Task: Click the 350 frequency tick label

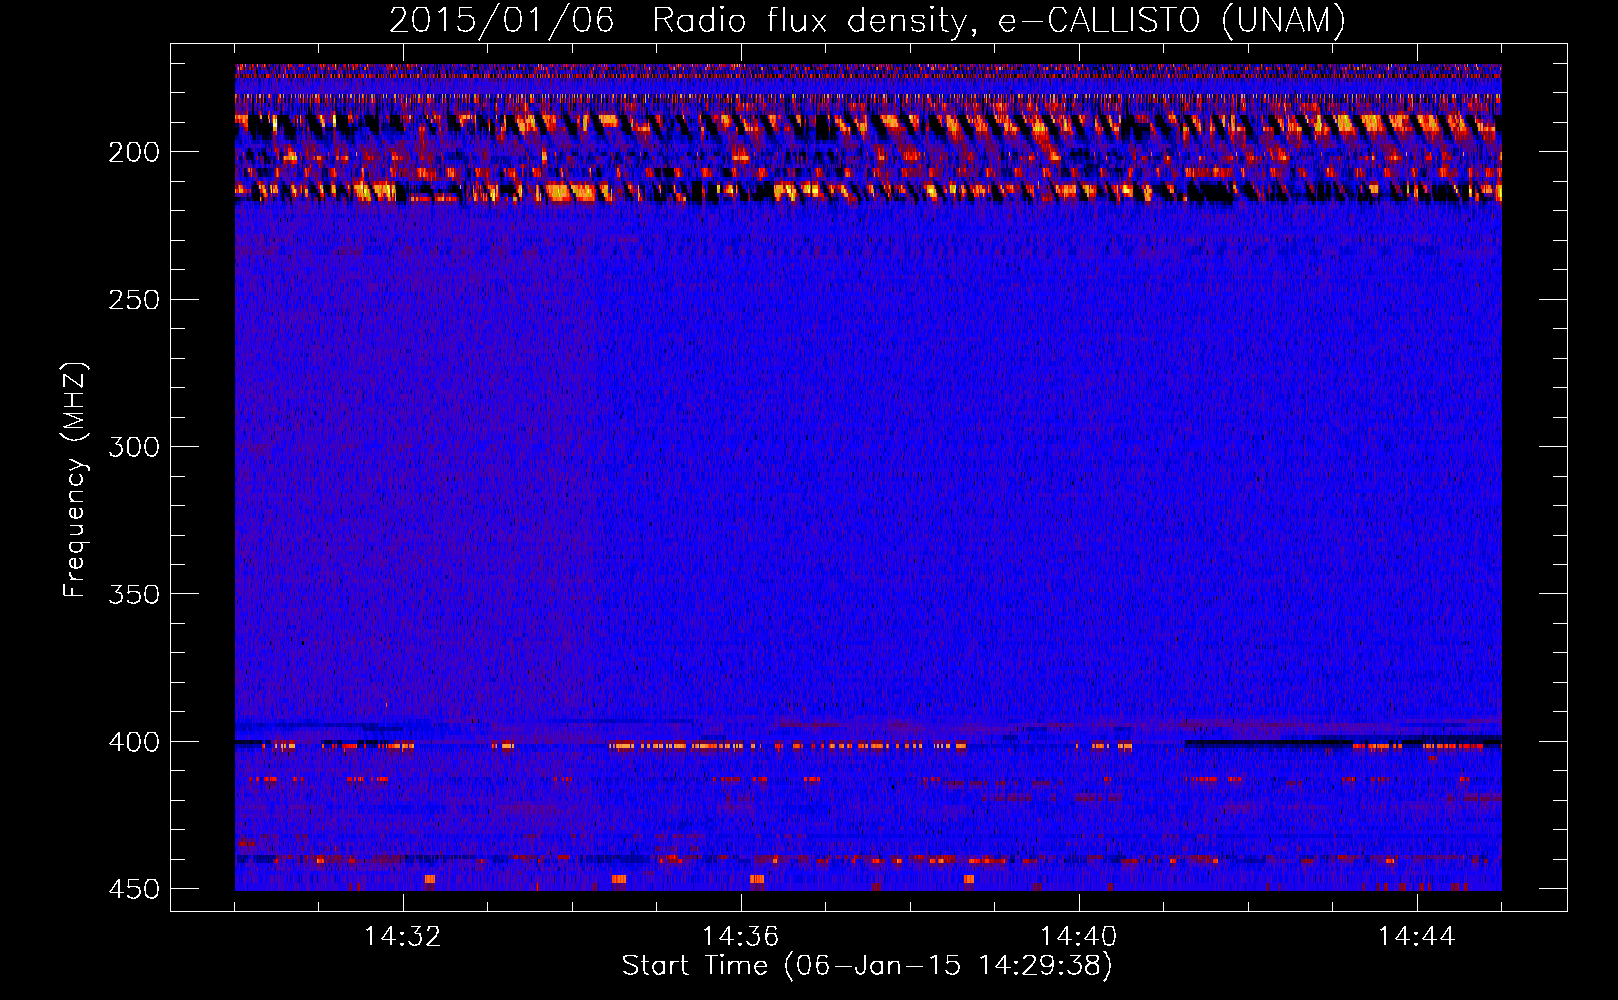Action: coord(134,594)
